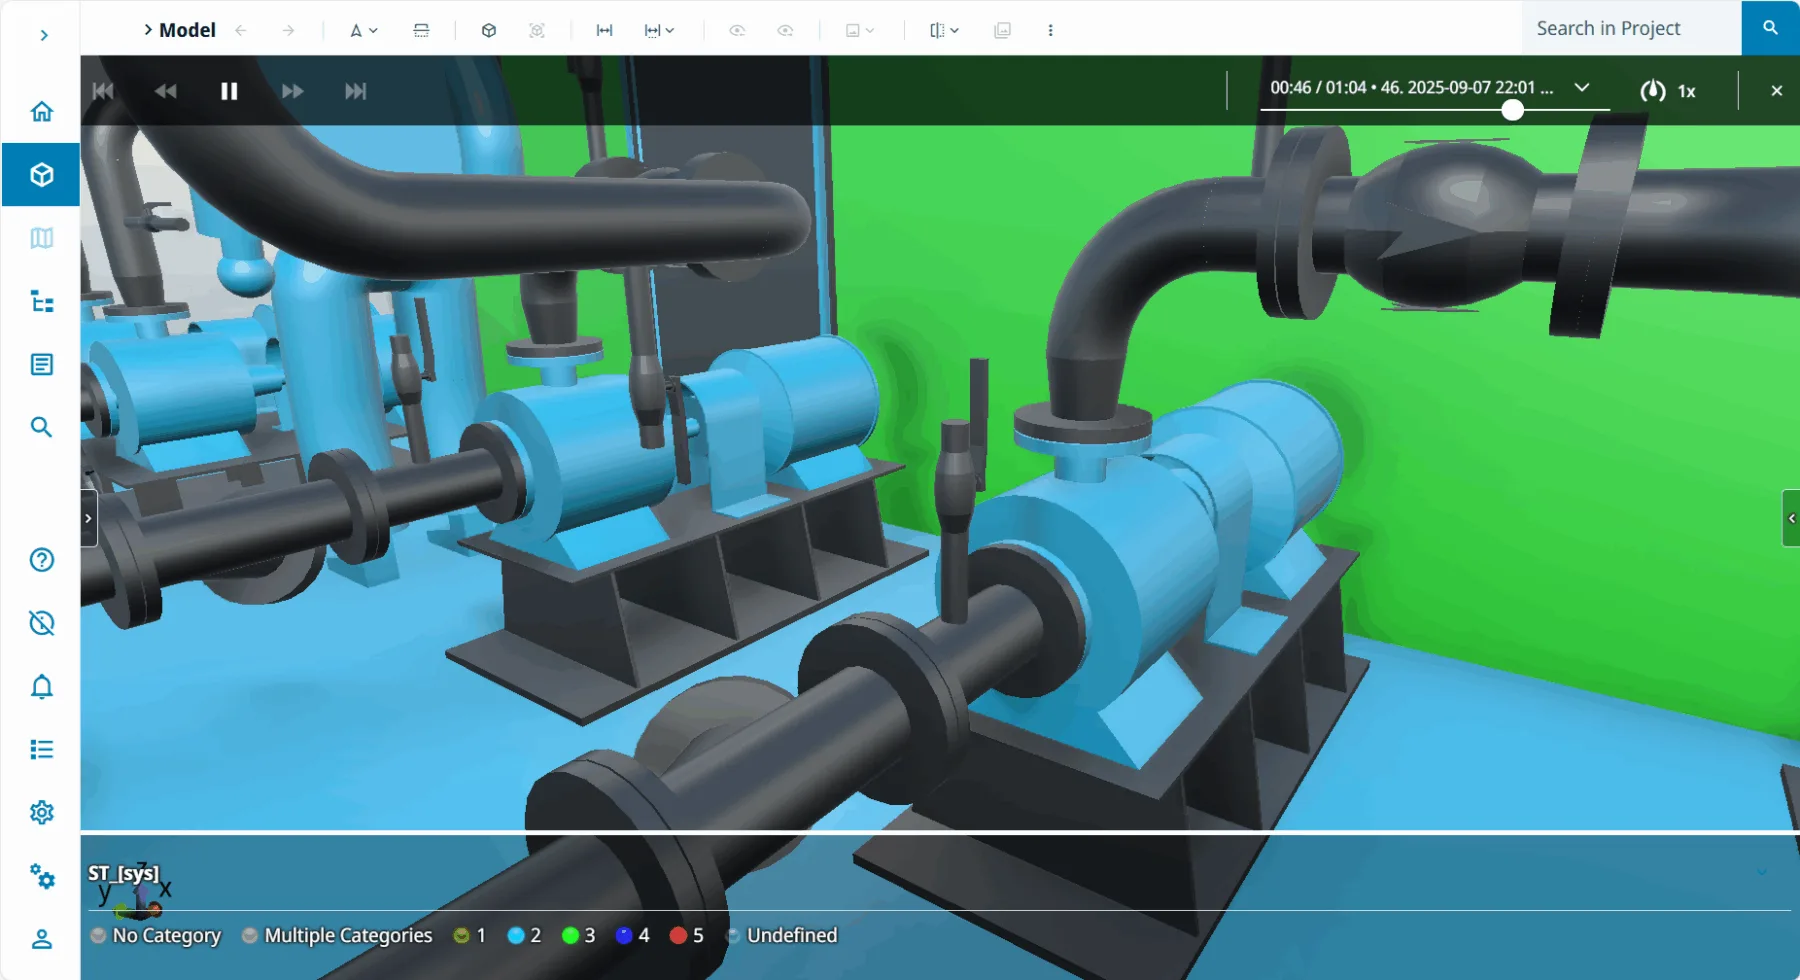Toggle category 3 green legend item
The image size is (1800, 980).
pos(578,935)
